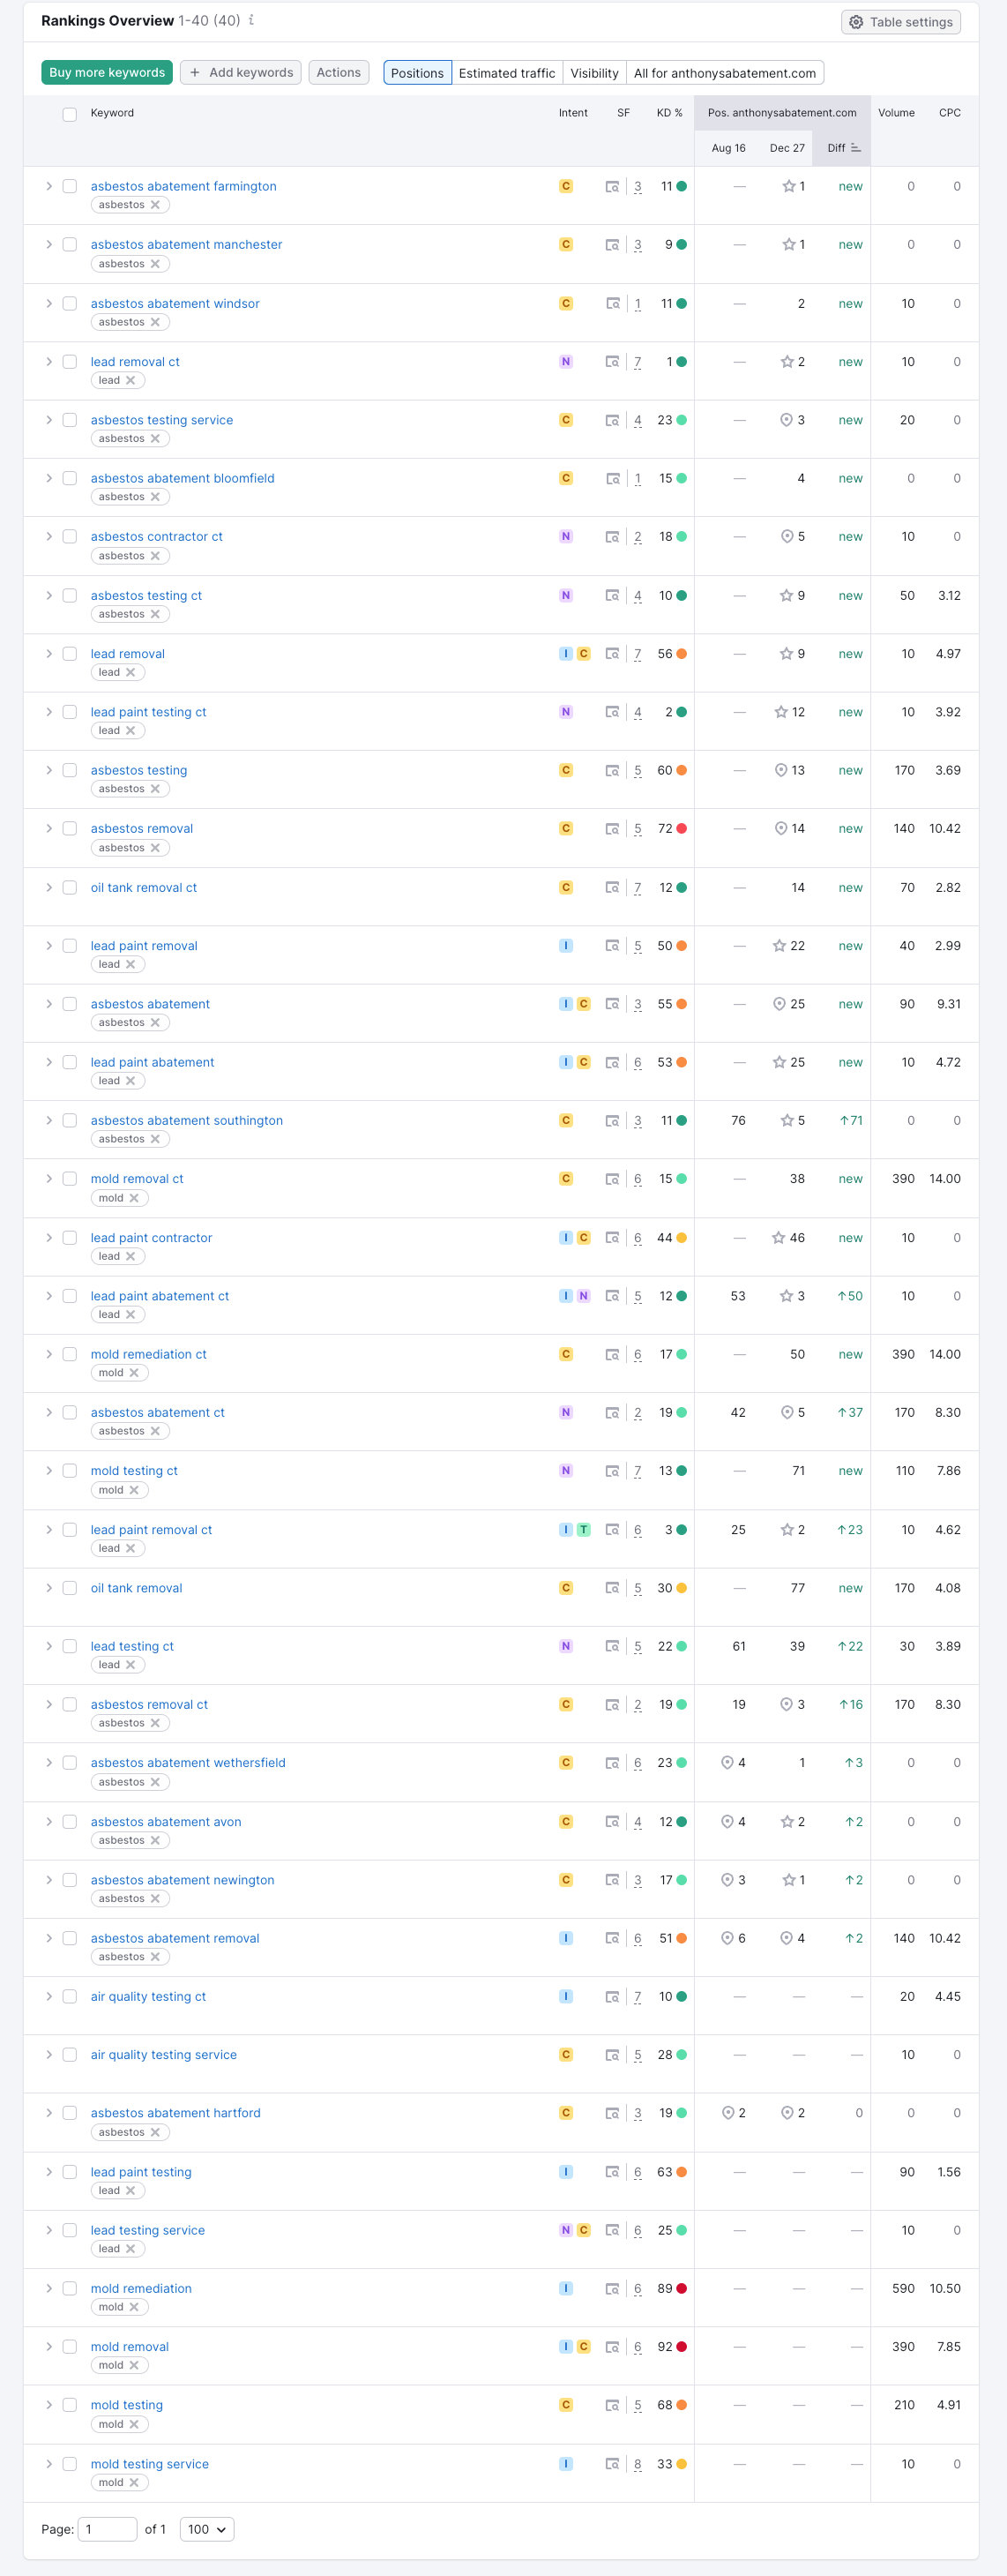
Task: View SERP icon for asbestos testing row
Action: (612, 771)
